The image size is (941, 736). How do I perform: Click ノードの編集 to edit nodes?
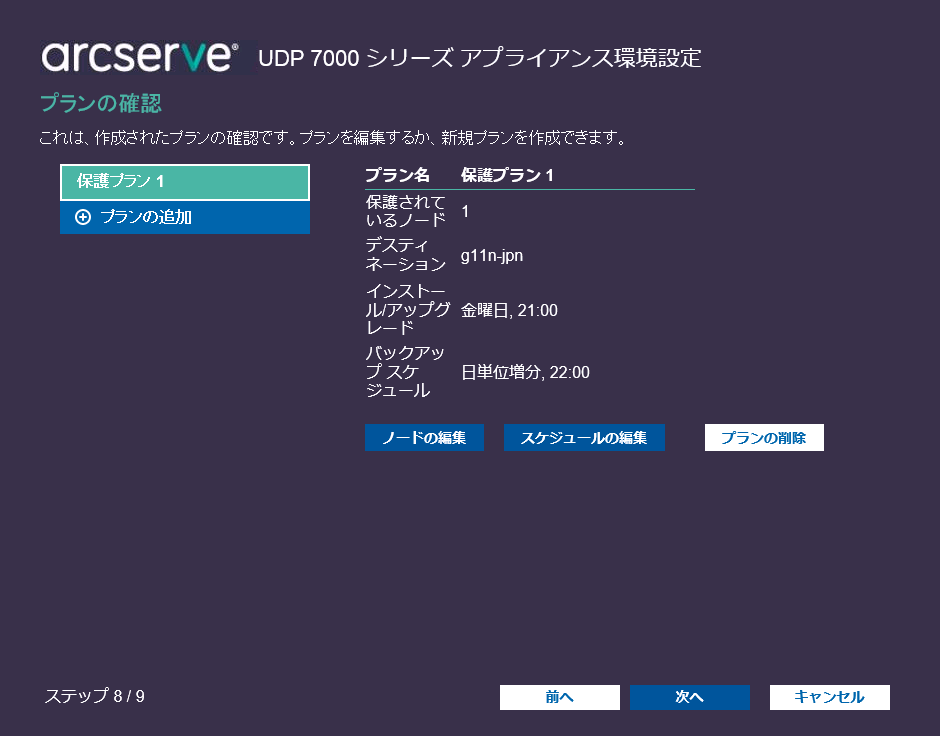pyautogui.click(x=424, y=437)
